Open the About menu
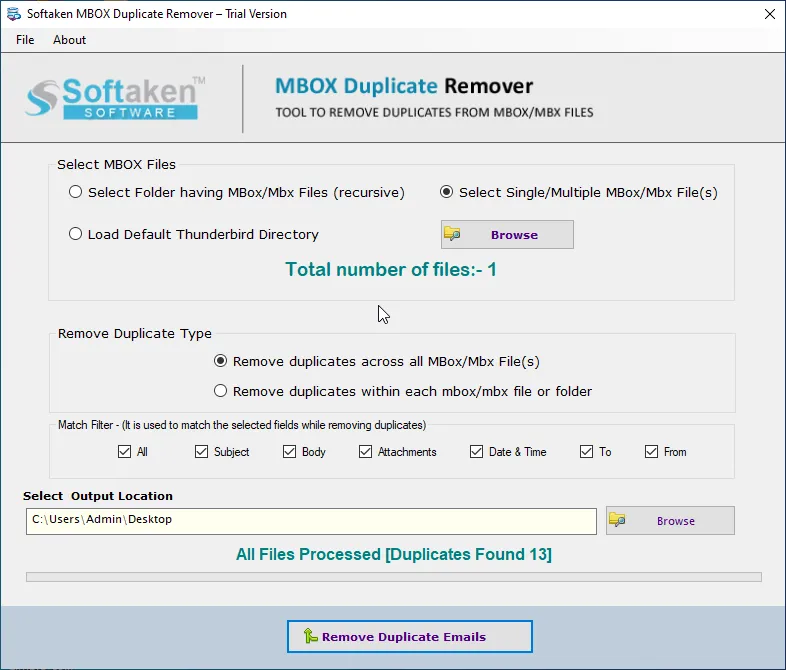Image resolution: width=786 pixels, height=670 pixels. coord(70,40)
